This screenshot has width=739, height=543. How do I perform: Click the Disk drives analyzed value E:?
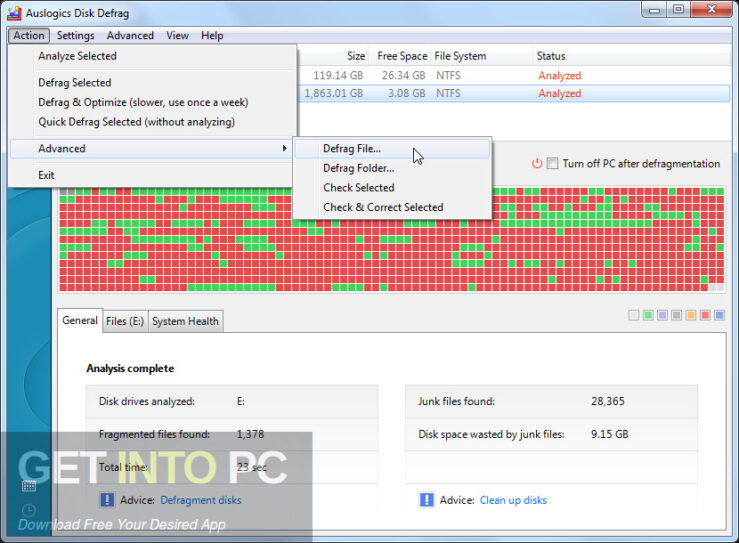click(240, 401)
